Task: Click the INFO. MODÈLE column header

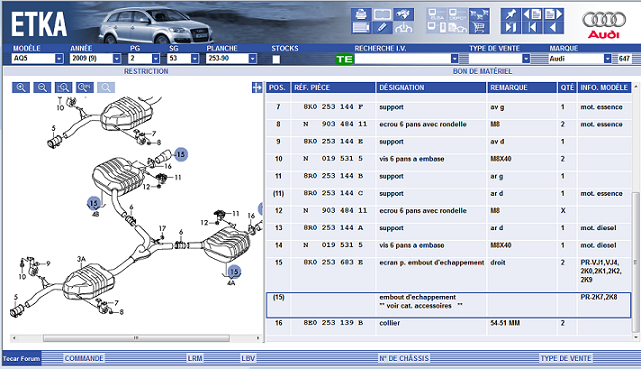Action: click(x=604, y=87)
